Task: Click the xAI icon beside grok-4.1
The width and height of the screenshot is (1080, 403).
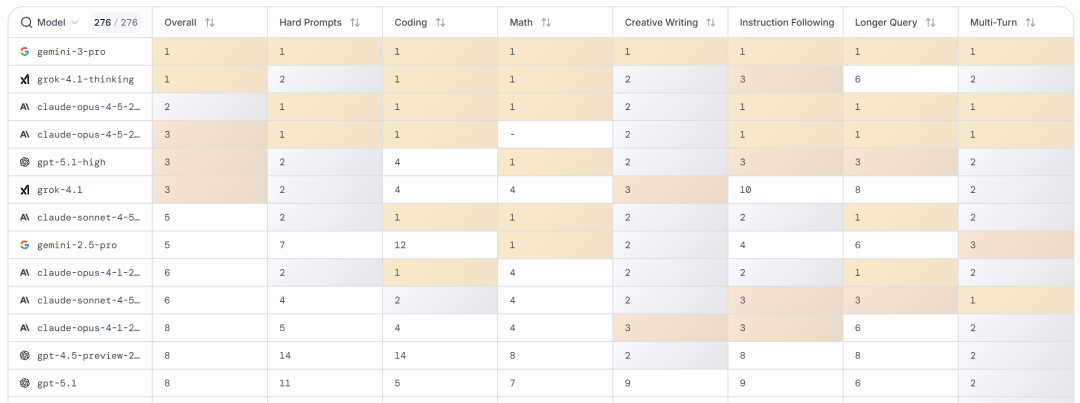Action: 25,189
